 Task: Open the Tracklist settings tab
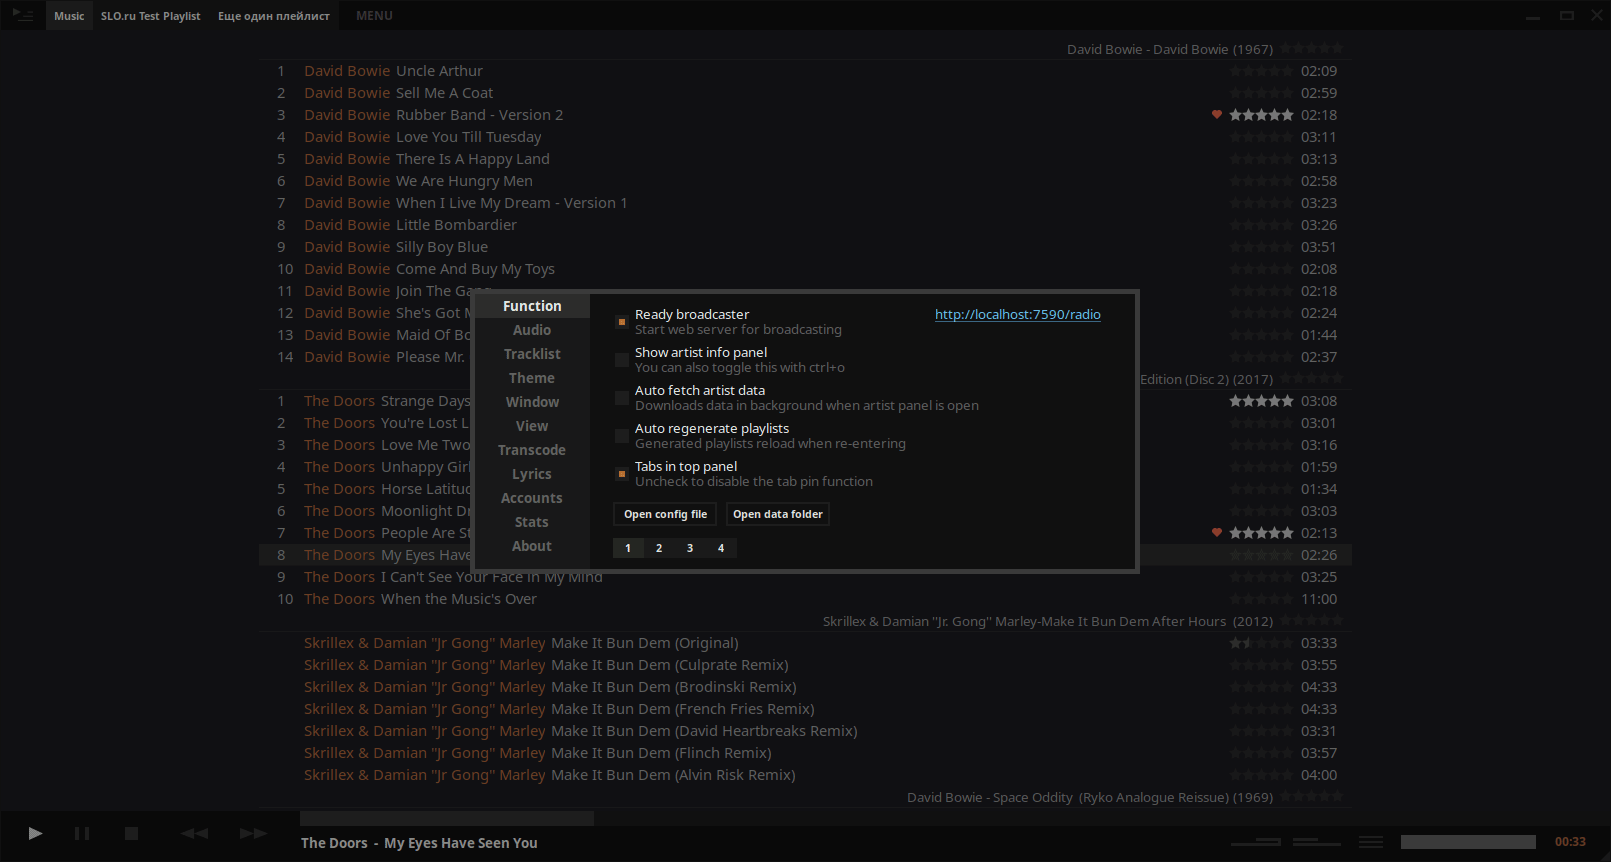[532, 354]
